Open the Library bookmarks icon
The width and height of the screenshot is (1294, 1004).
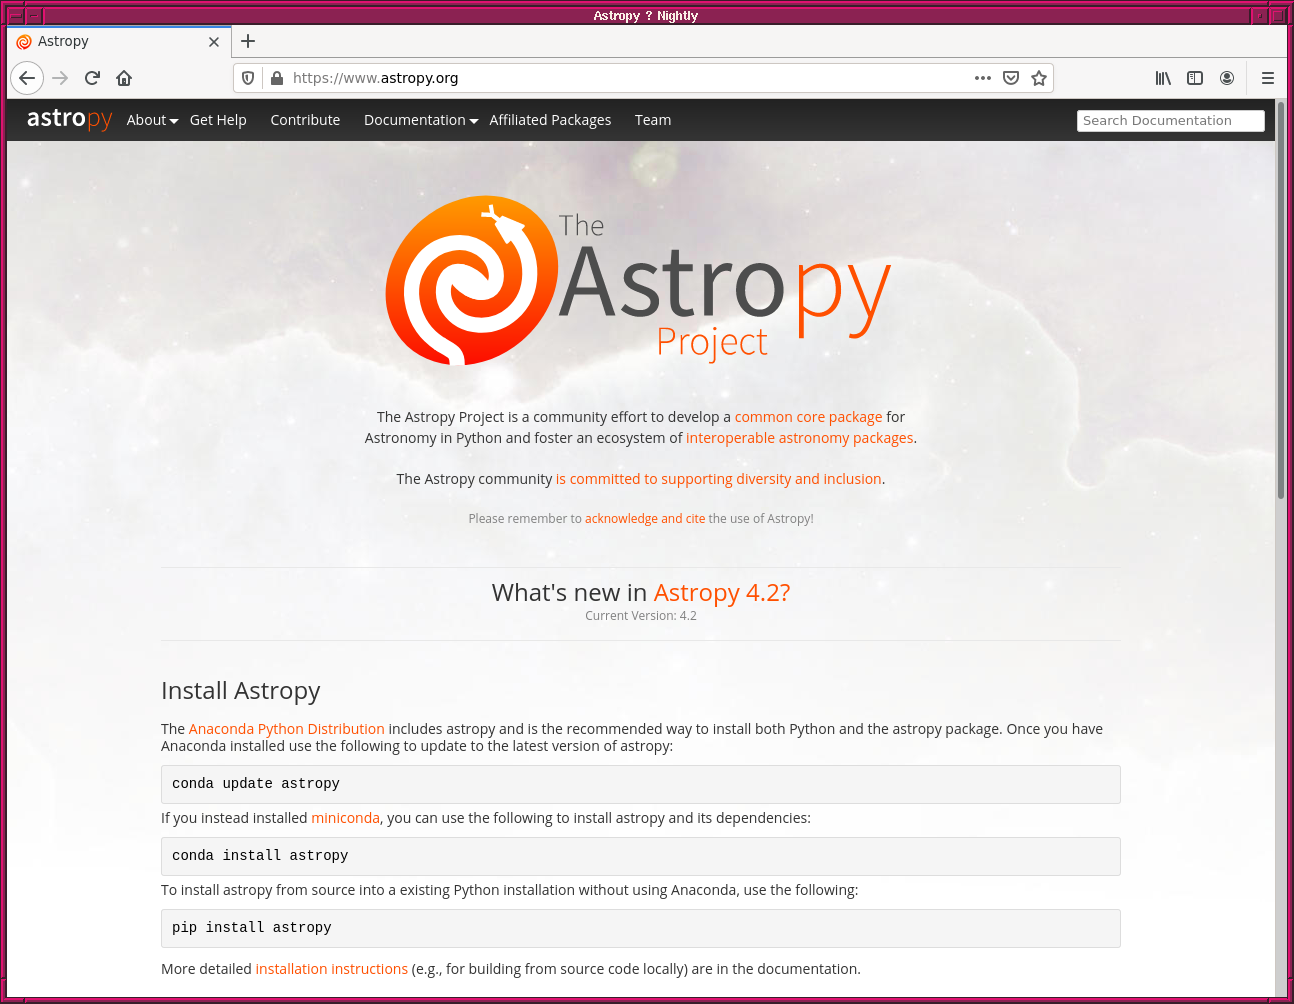(1163, 78)
